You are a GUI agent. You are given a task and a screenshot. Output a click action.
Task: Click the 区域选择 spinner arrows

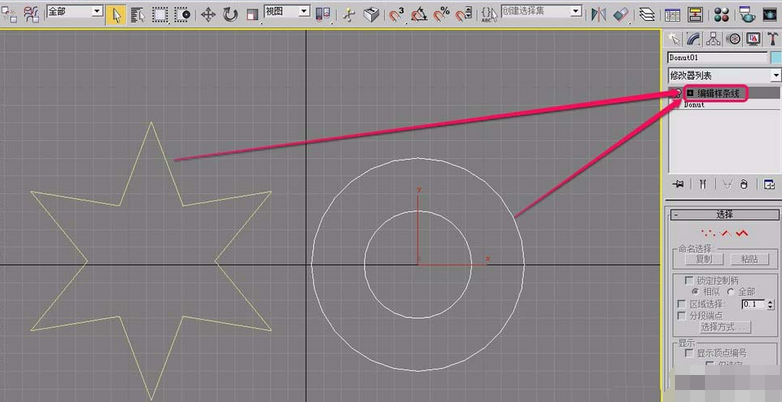770,304
